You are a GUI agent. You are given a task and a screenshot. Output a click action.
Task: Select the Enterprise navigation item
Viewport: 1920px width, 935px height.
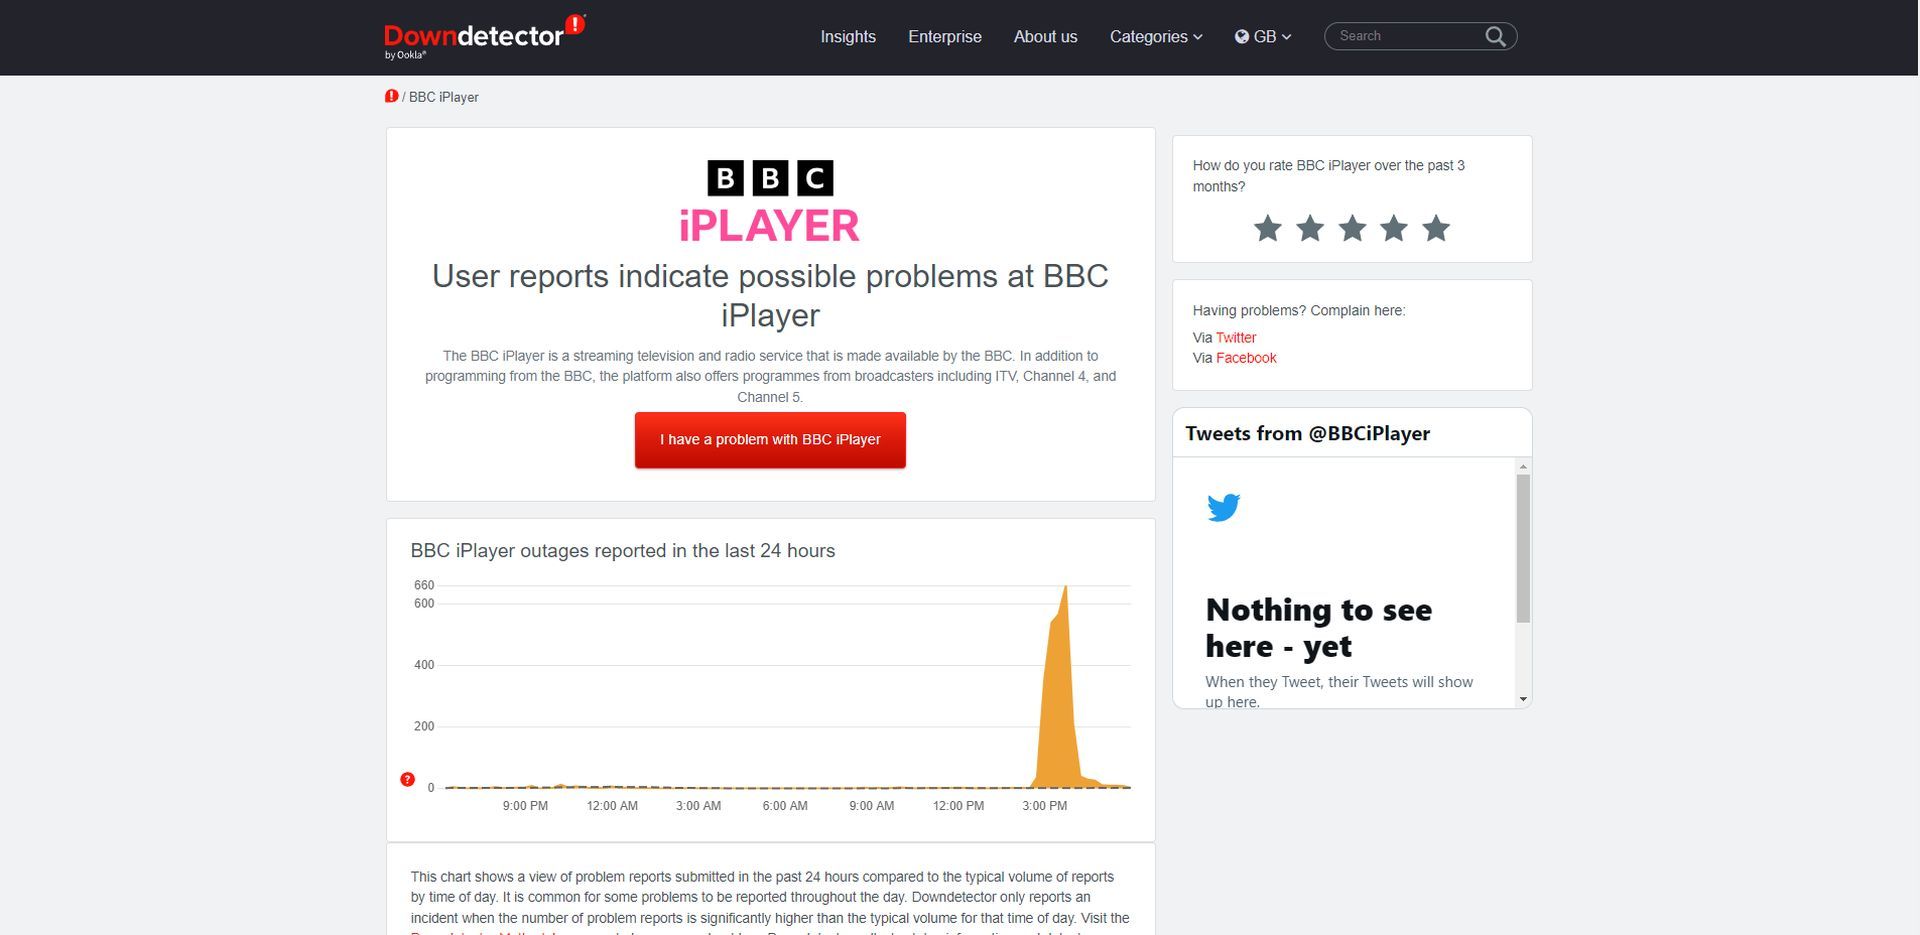(944, 36)
